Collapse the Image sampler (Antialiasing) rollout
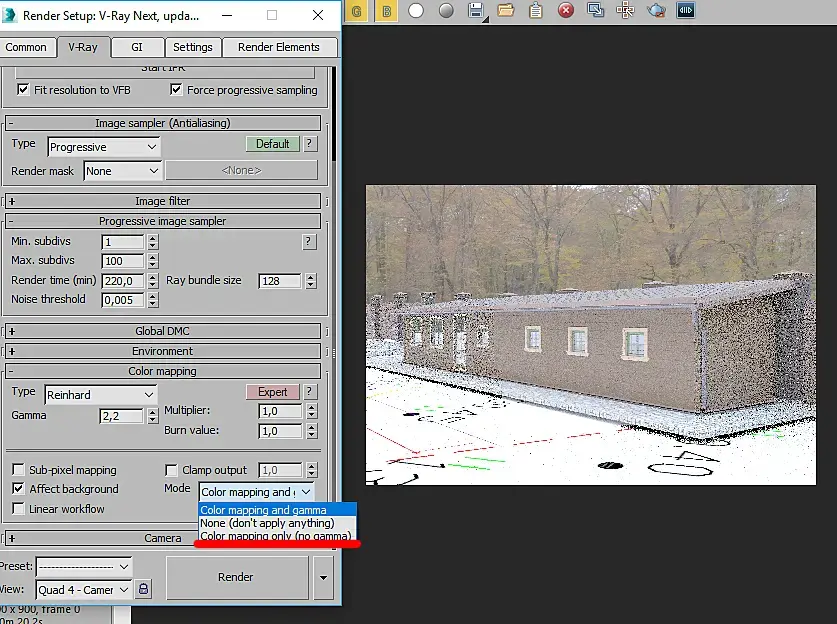The image size is (837, 624). (x=162, y=123)
